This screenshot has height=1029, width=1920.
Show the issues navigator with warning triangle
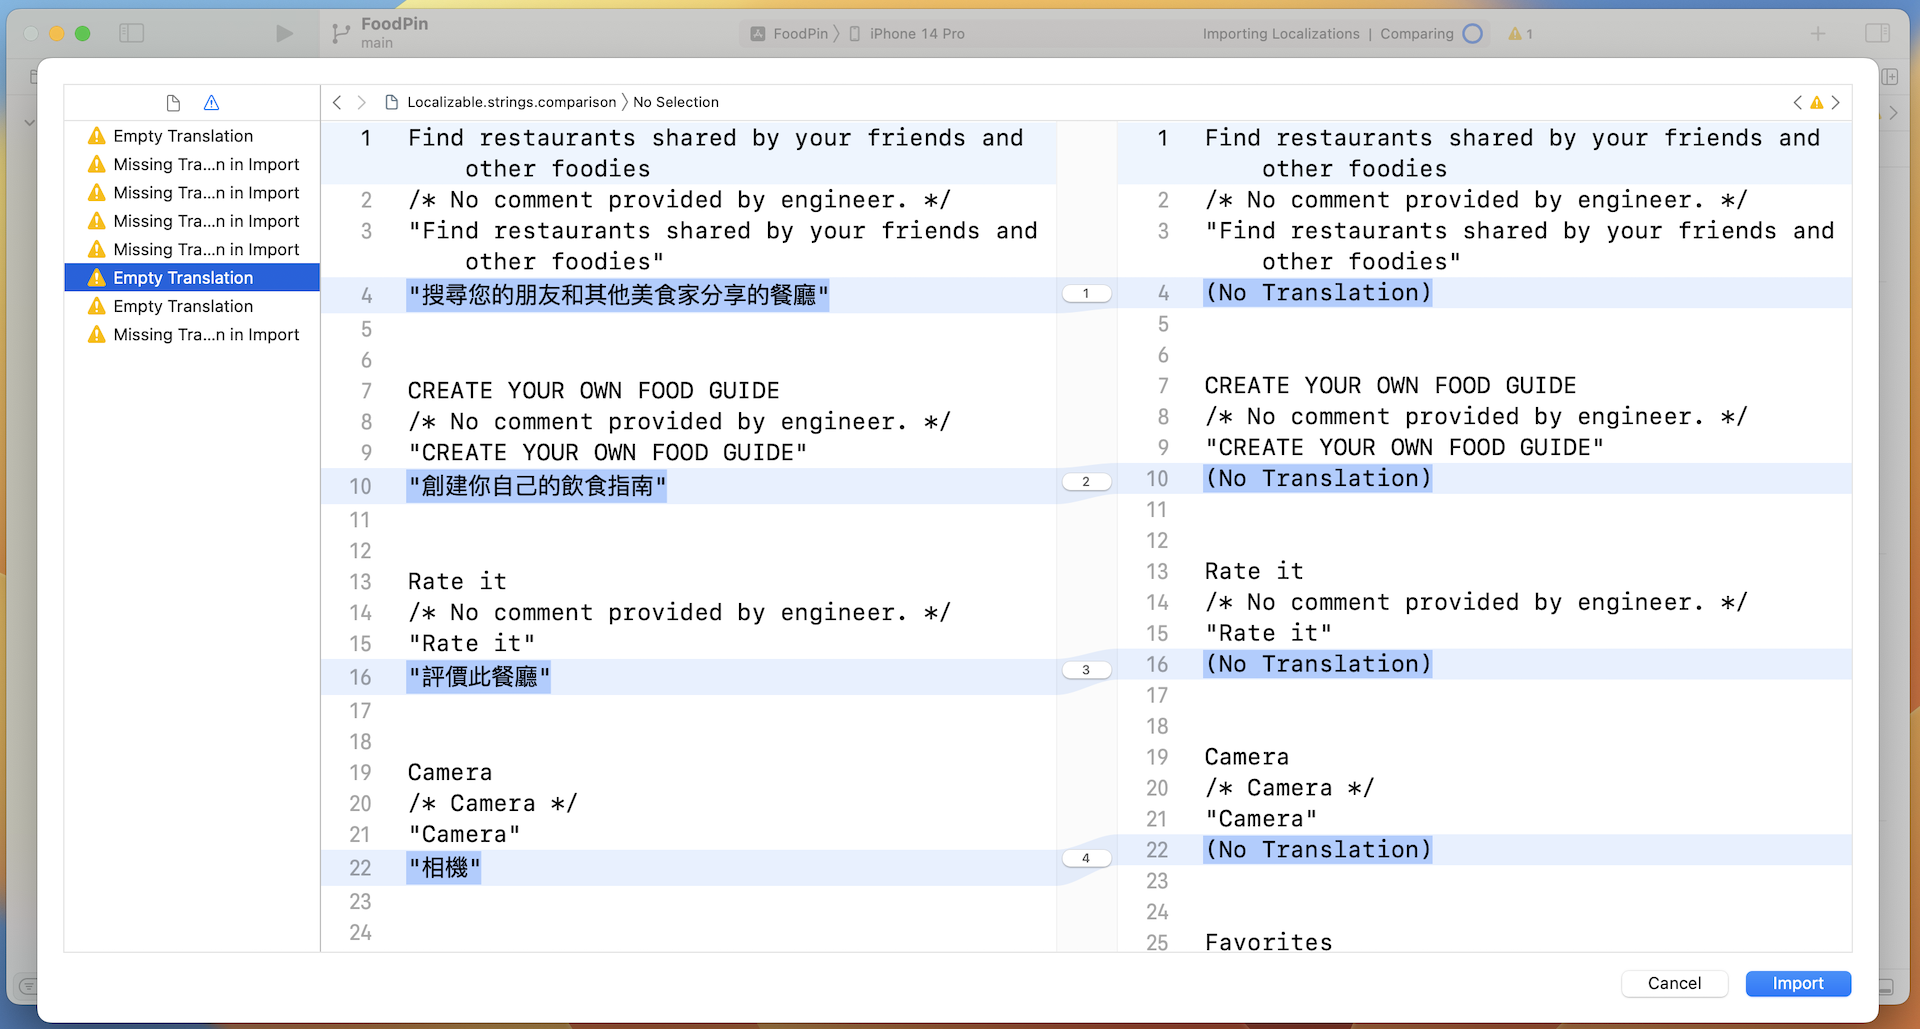[211, 102]
